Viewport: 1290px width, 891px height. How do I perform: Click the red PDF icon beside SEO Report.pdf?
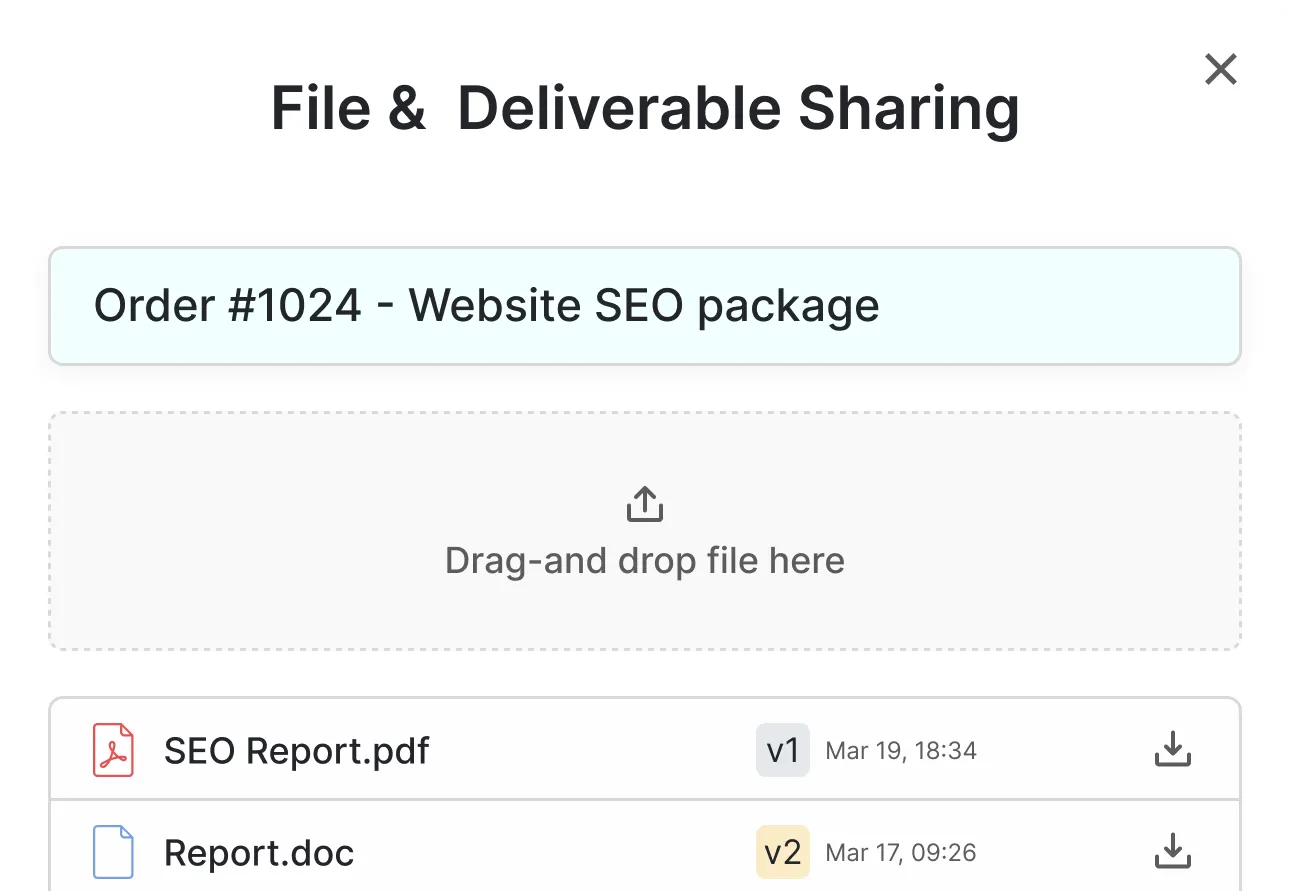click(x=112, y=750)
